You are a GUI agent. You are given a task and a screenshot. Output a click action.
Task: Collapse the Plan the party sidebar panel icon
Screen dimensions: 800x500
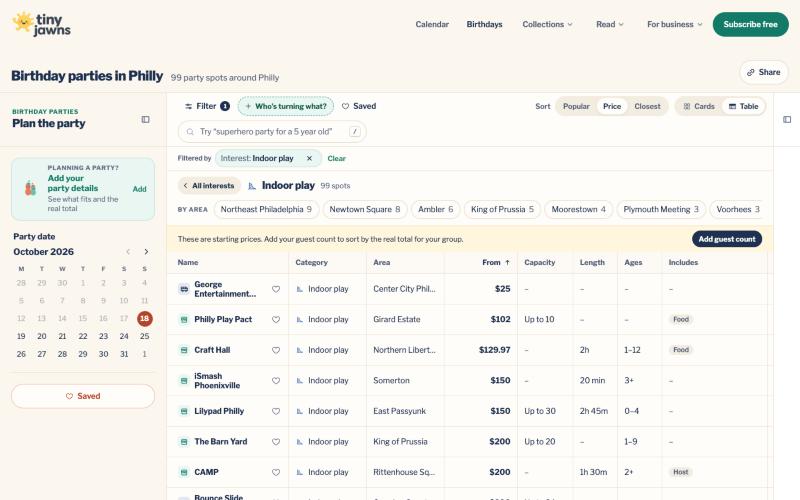[x=145, y=119]
